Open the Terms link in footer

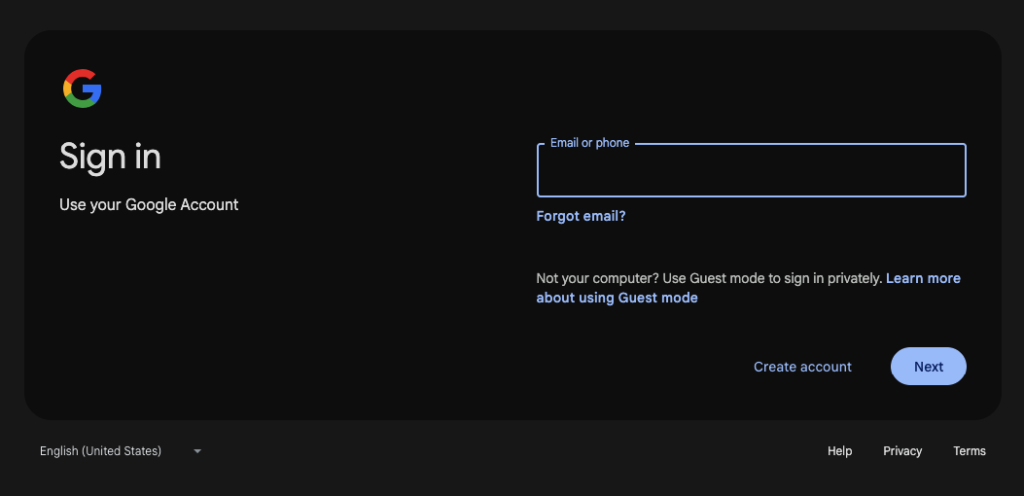969,451
